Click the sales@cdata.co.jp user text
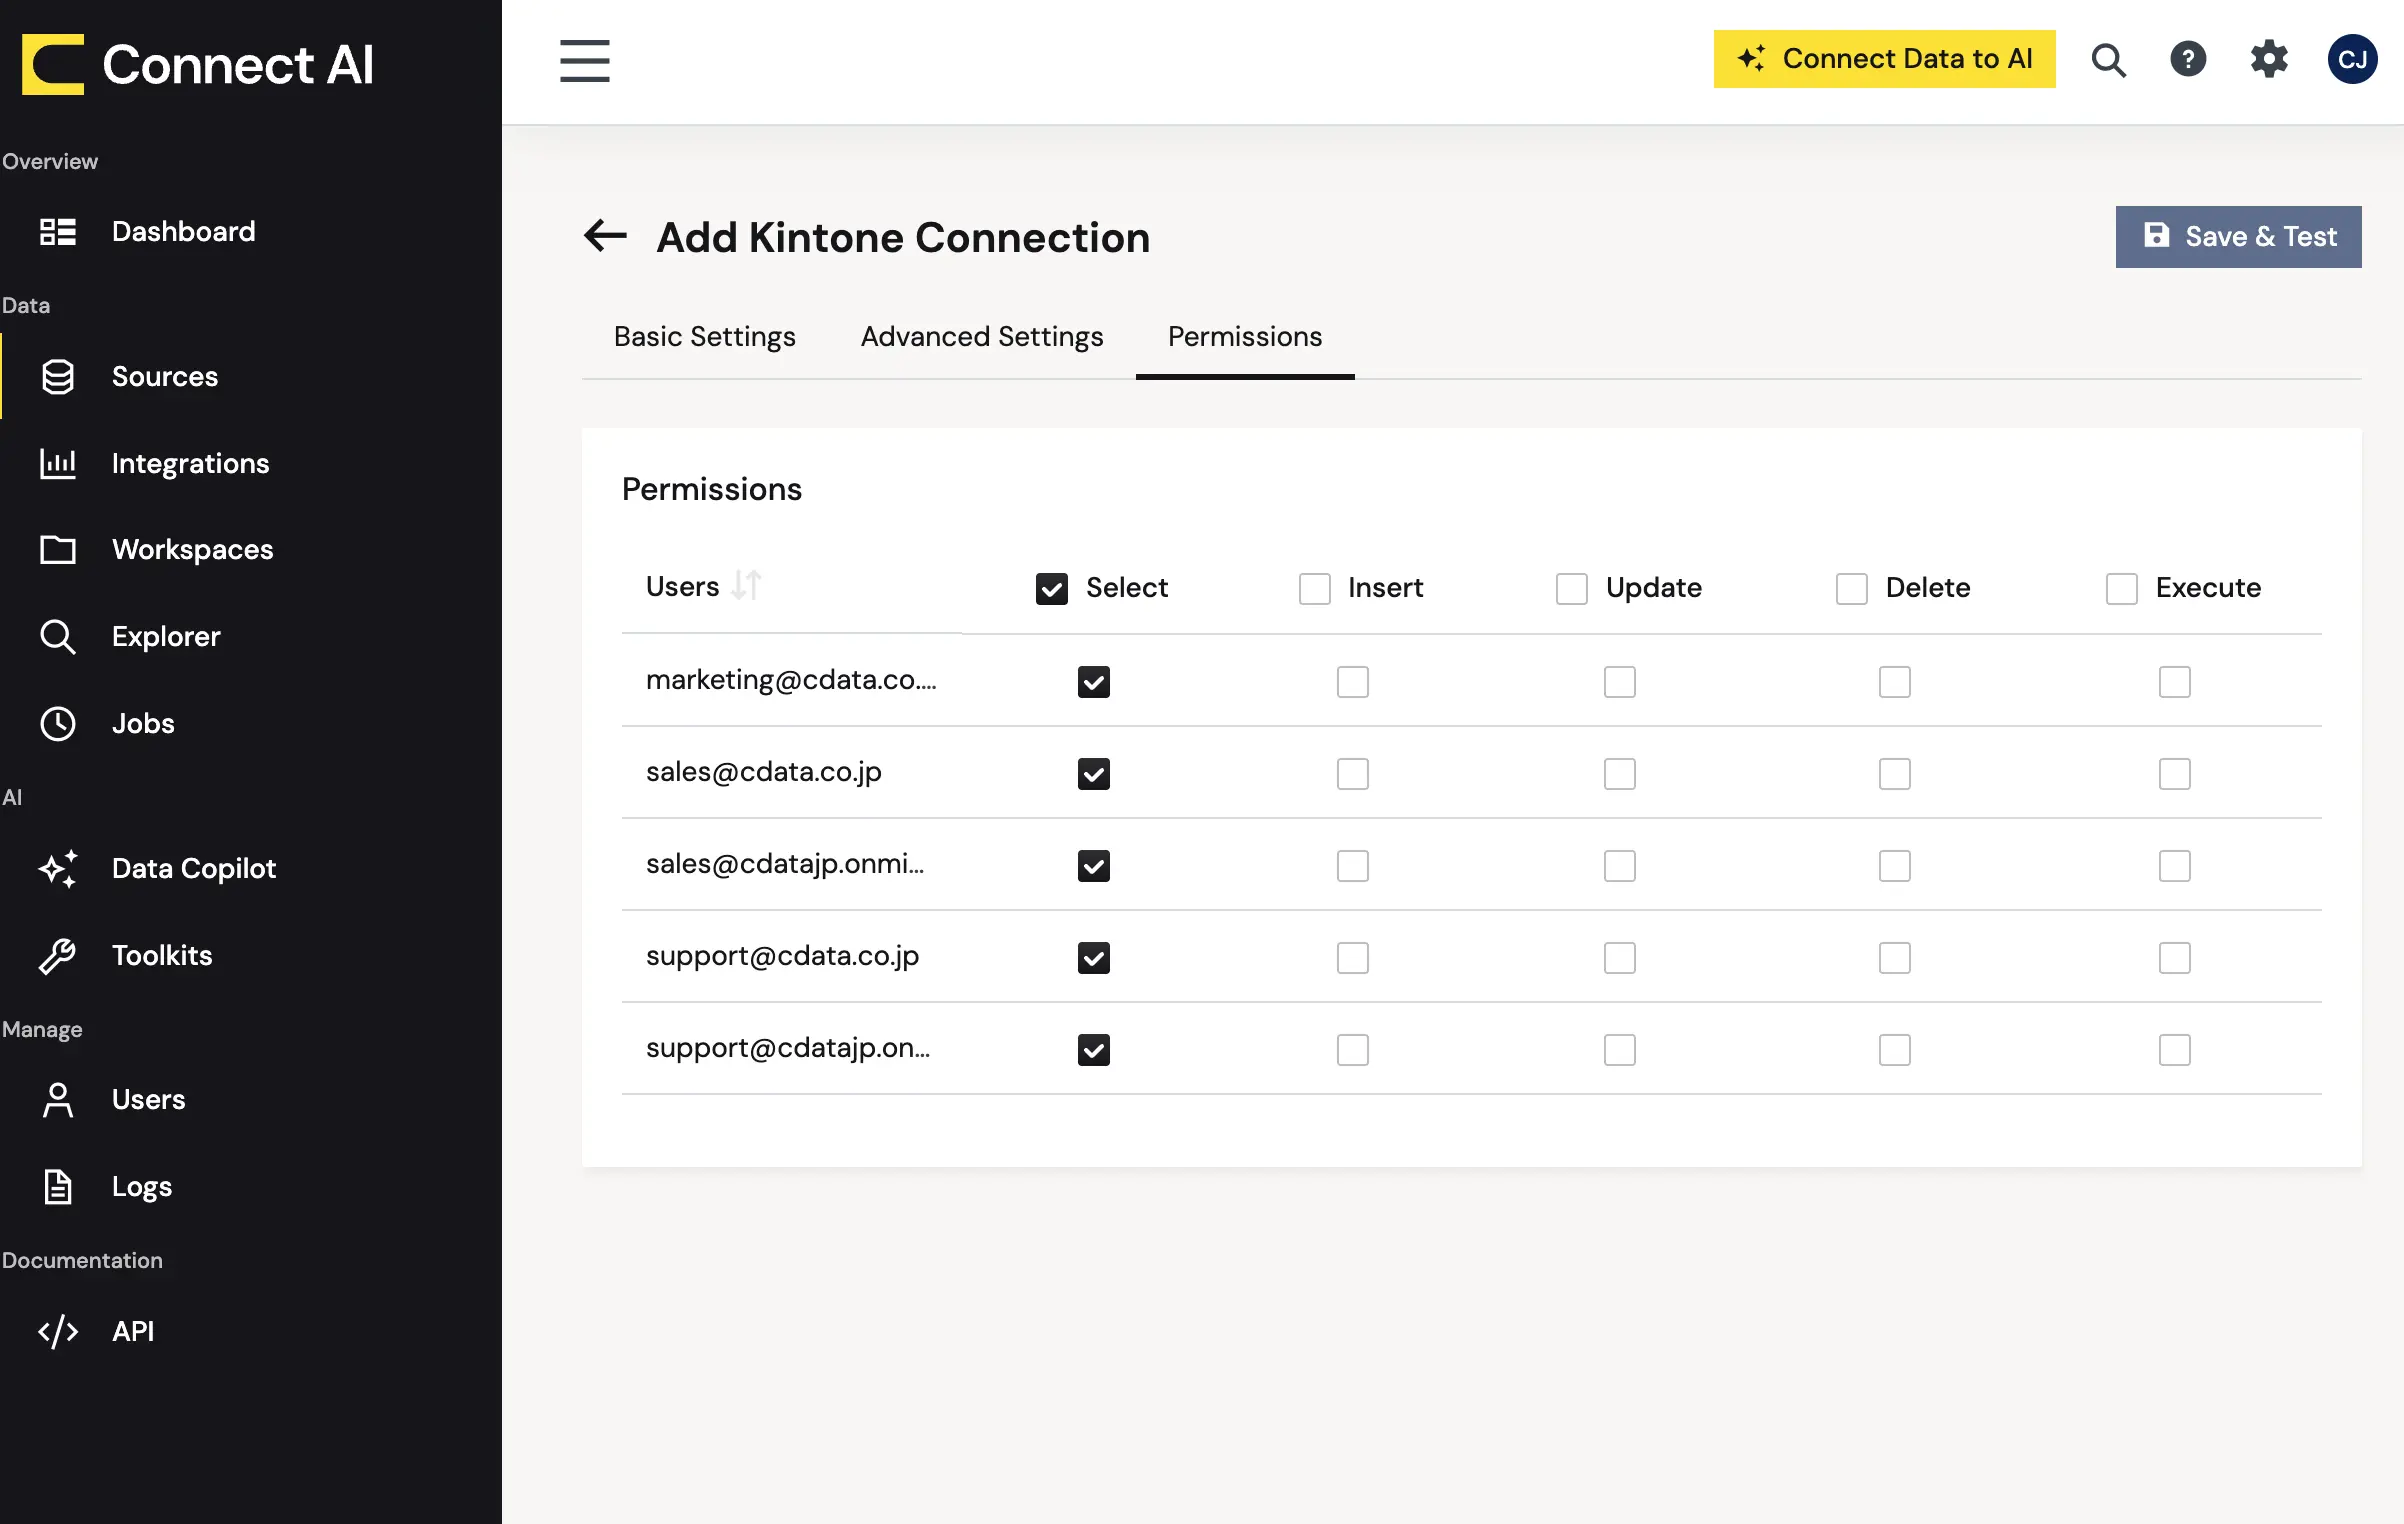The height and width of the screenshot is (1524, 2404). (x=764, y=772)
